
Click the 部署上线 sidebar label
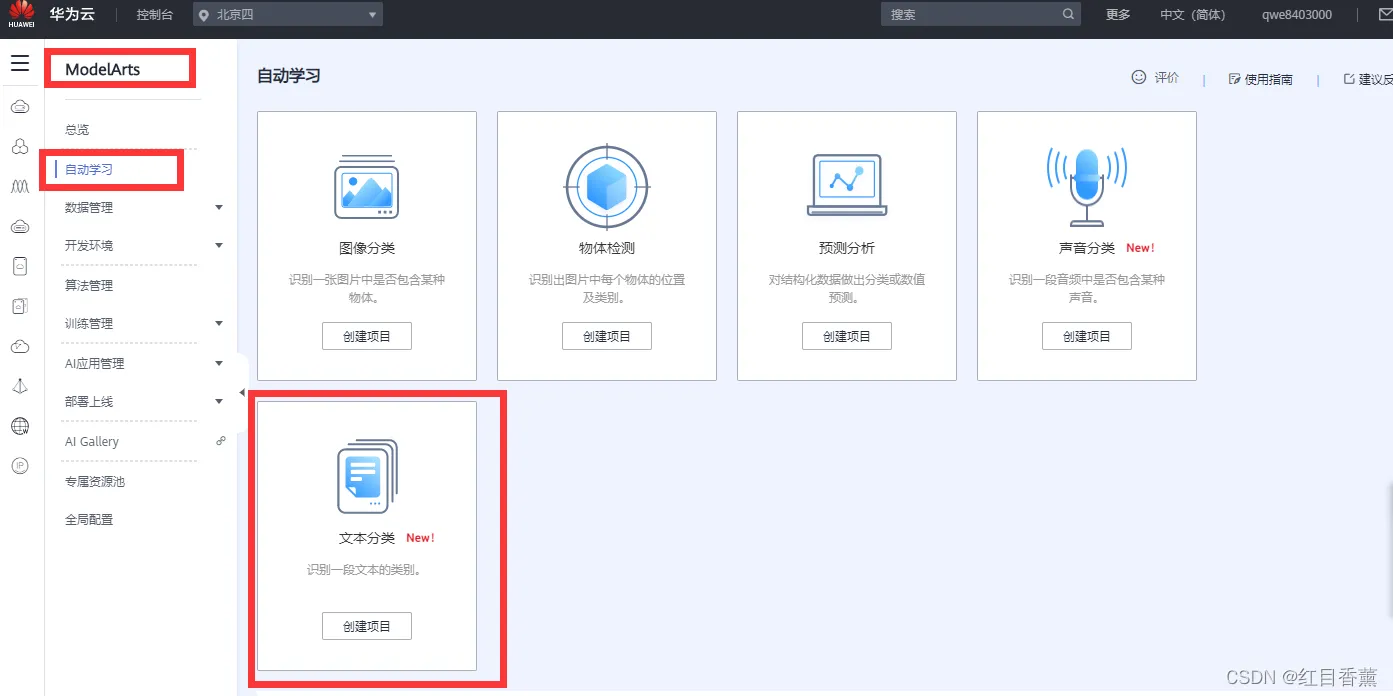coord(89,401)
